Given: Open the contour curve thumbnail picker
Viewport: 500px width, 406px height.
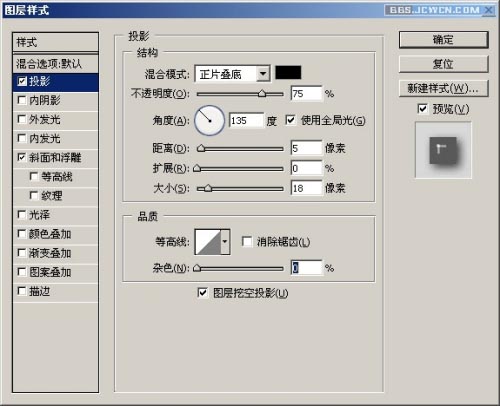Looking at the screenshot, I should point(208,242).
